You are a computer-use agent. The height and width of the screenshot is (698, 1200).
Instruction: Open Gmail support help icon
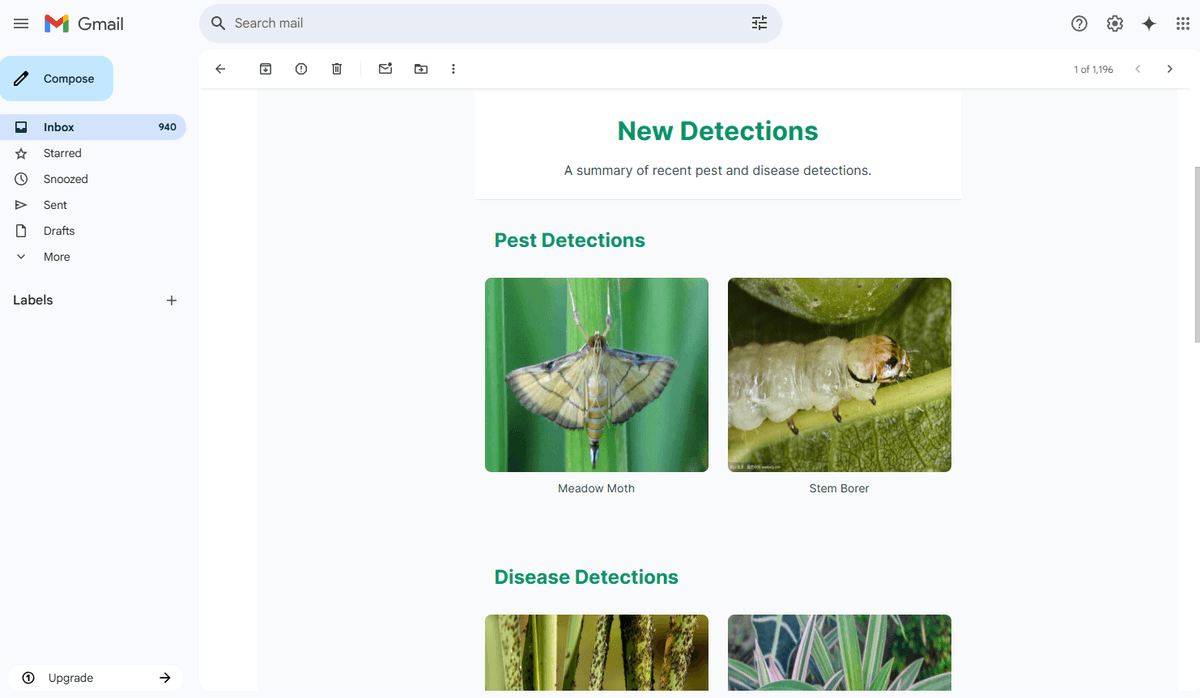(x=1079, y=24)
